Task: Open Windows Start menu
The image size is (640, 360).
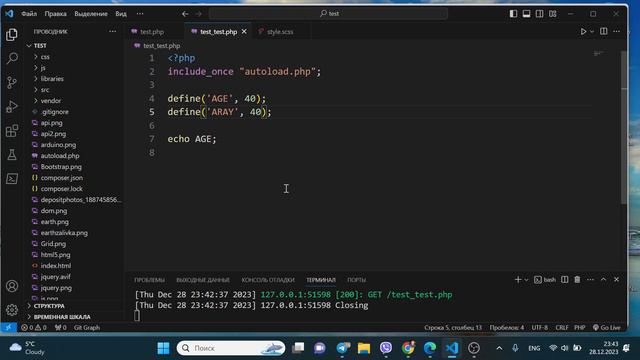Action: point(163,348)
